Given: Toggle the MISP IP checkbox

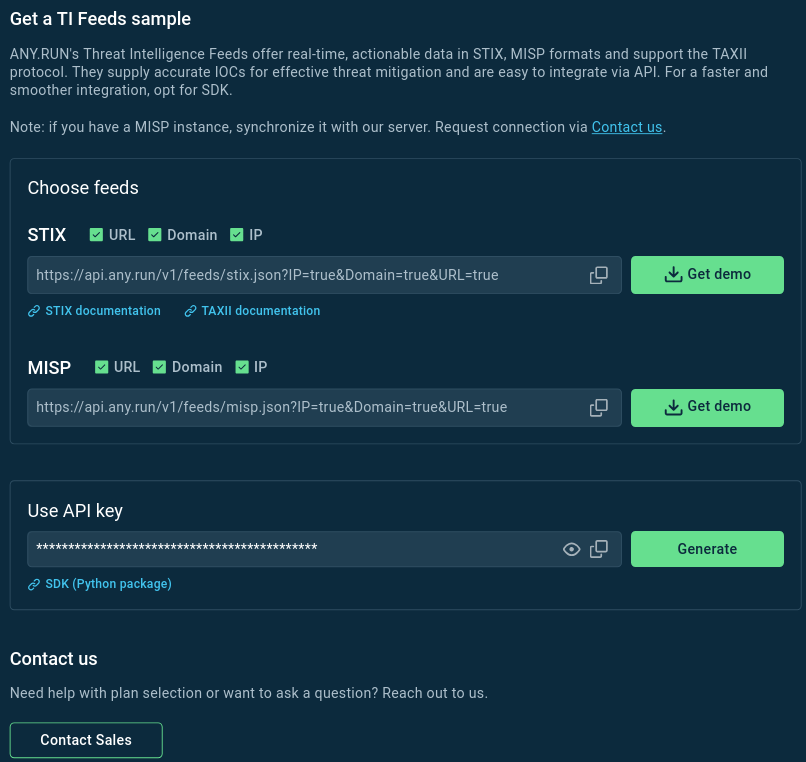Looking at the screenshot, I should (242, 367).
